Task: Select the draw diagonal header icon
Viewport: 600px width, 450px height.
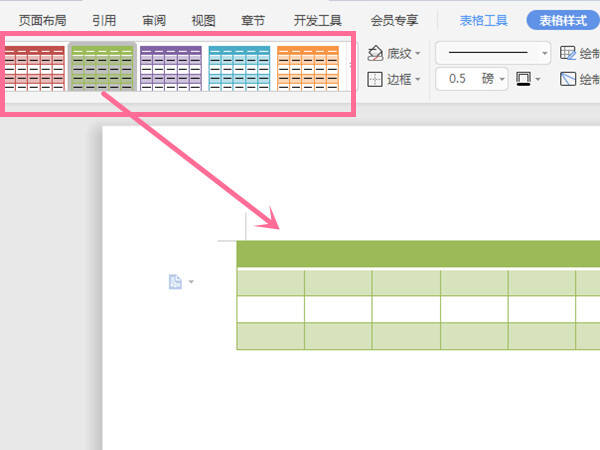Action: point(568,79)
